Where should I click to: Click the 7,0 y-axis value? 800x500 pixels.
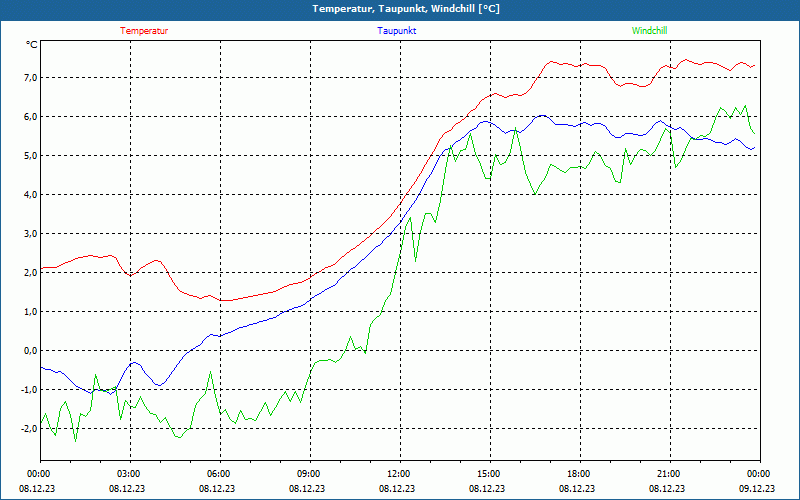click(30, 78)
